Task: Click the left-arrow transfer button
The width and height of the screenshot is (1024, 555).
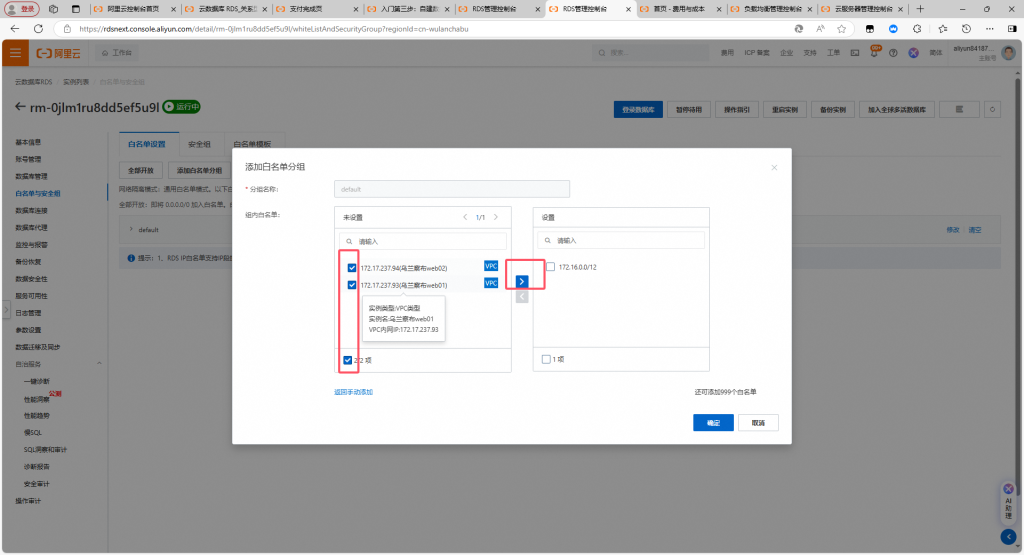Action: (522, 297)
